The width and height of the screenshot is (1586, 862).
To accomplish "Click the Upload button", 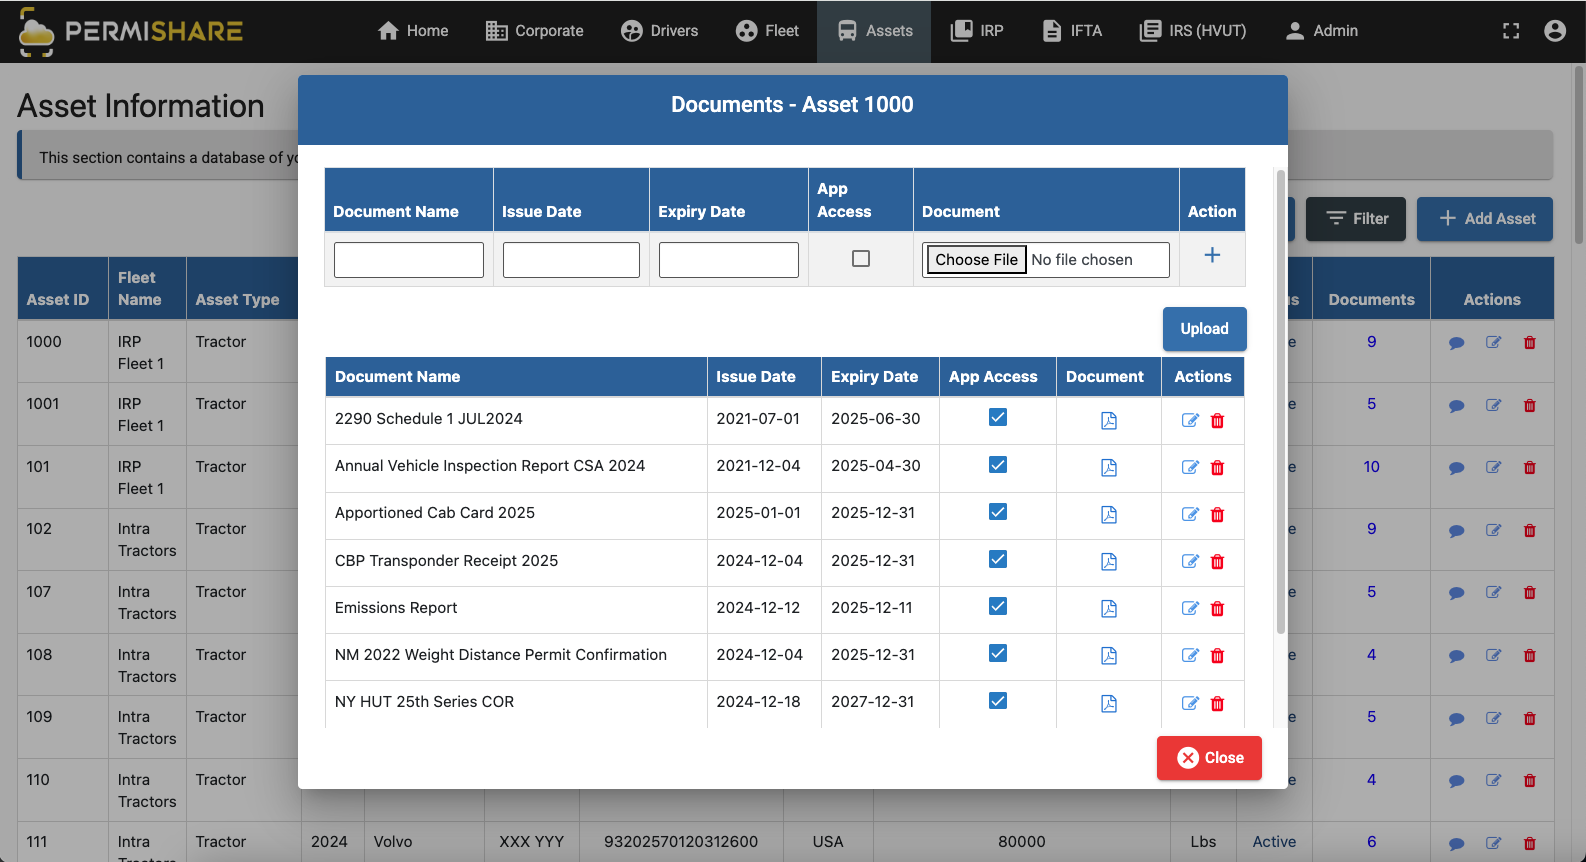I will click(x=1204, y=329).
